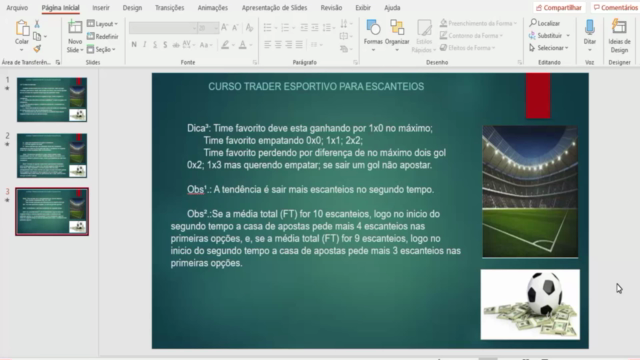
Task: Open the Parágrafo dialog launcher
Action: [356, 62]
